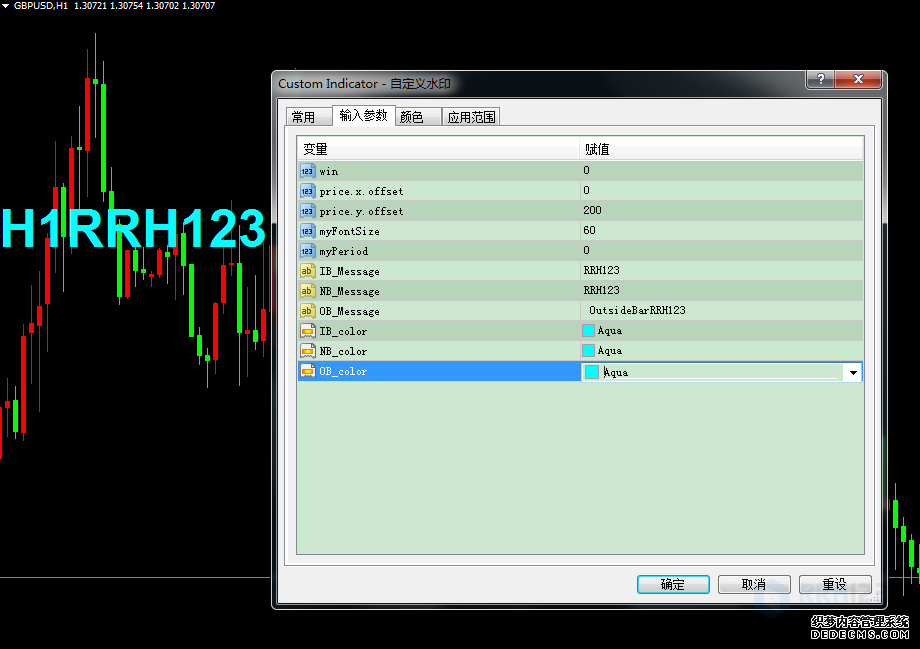Close the Custom Indicator dialog
The width and height of the screenshot is (920, 649).
pyautogui.click(x=858, y=79)
